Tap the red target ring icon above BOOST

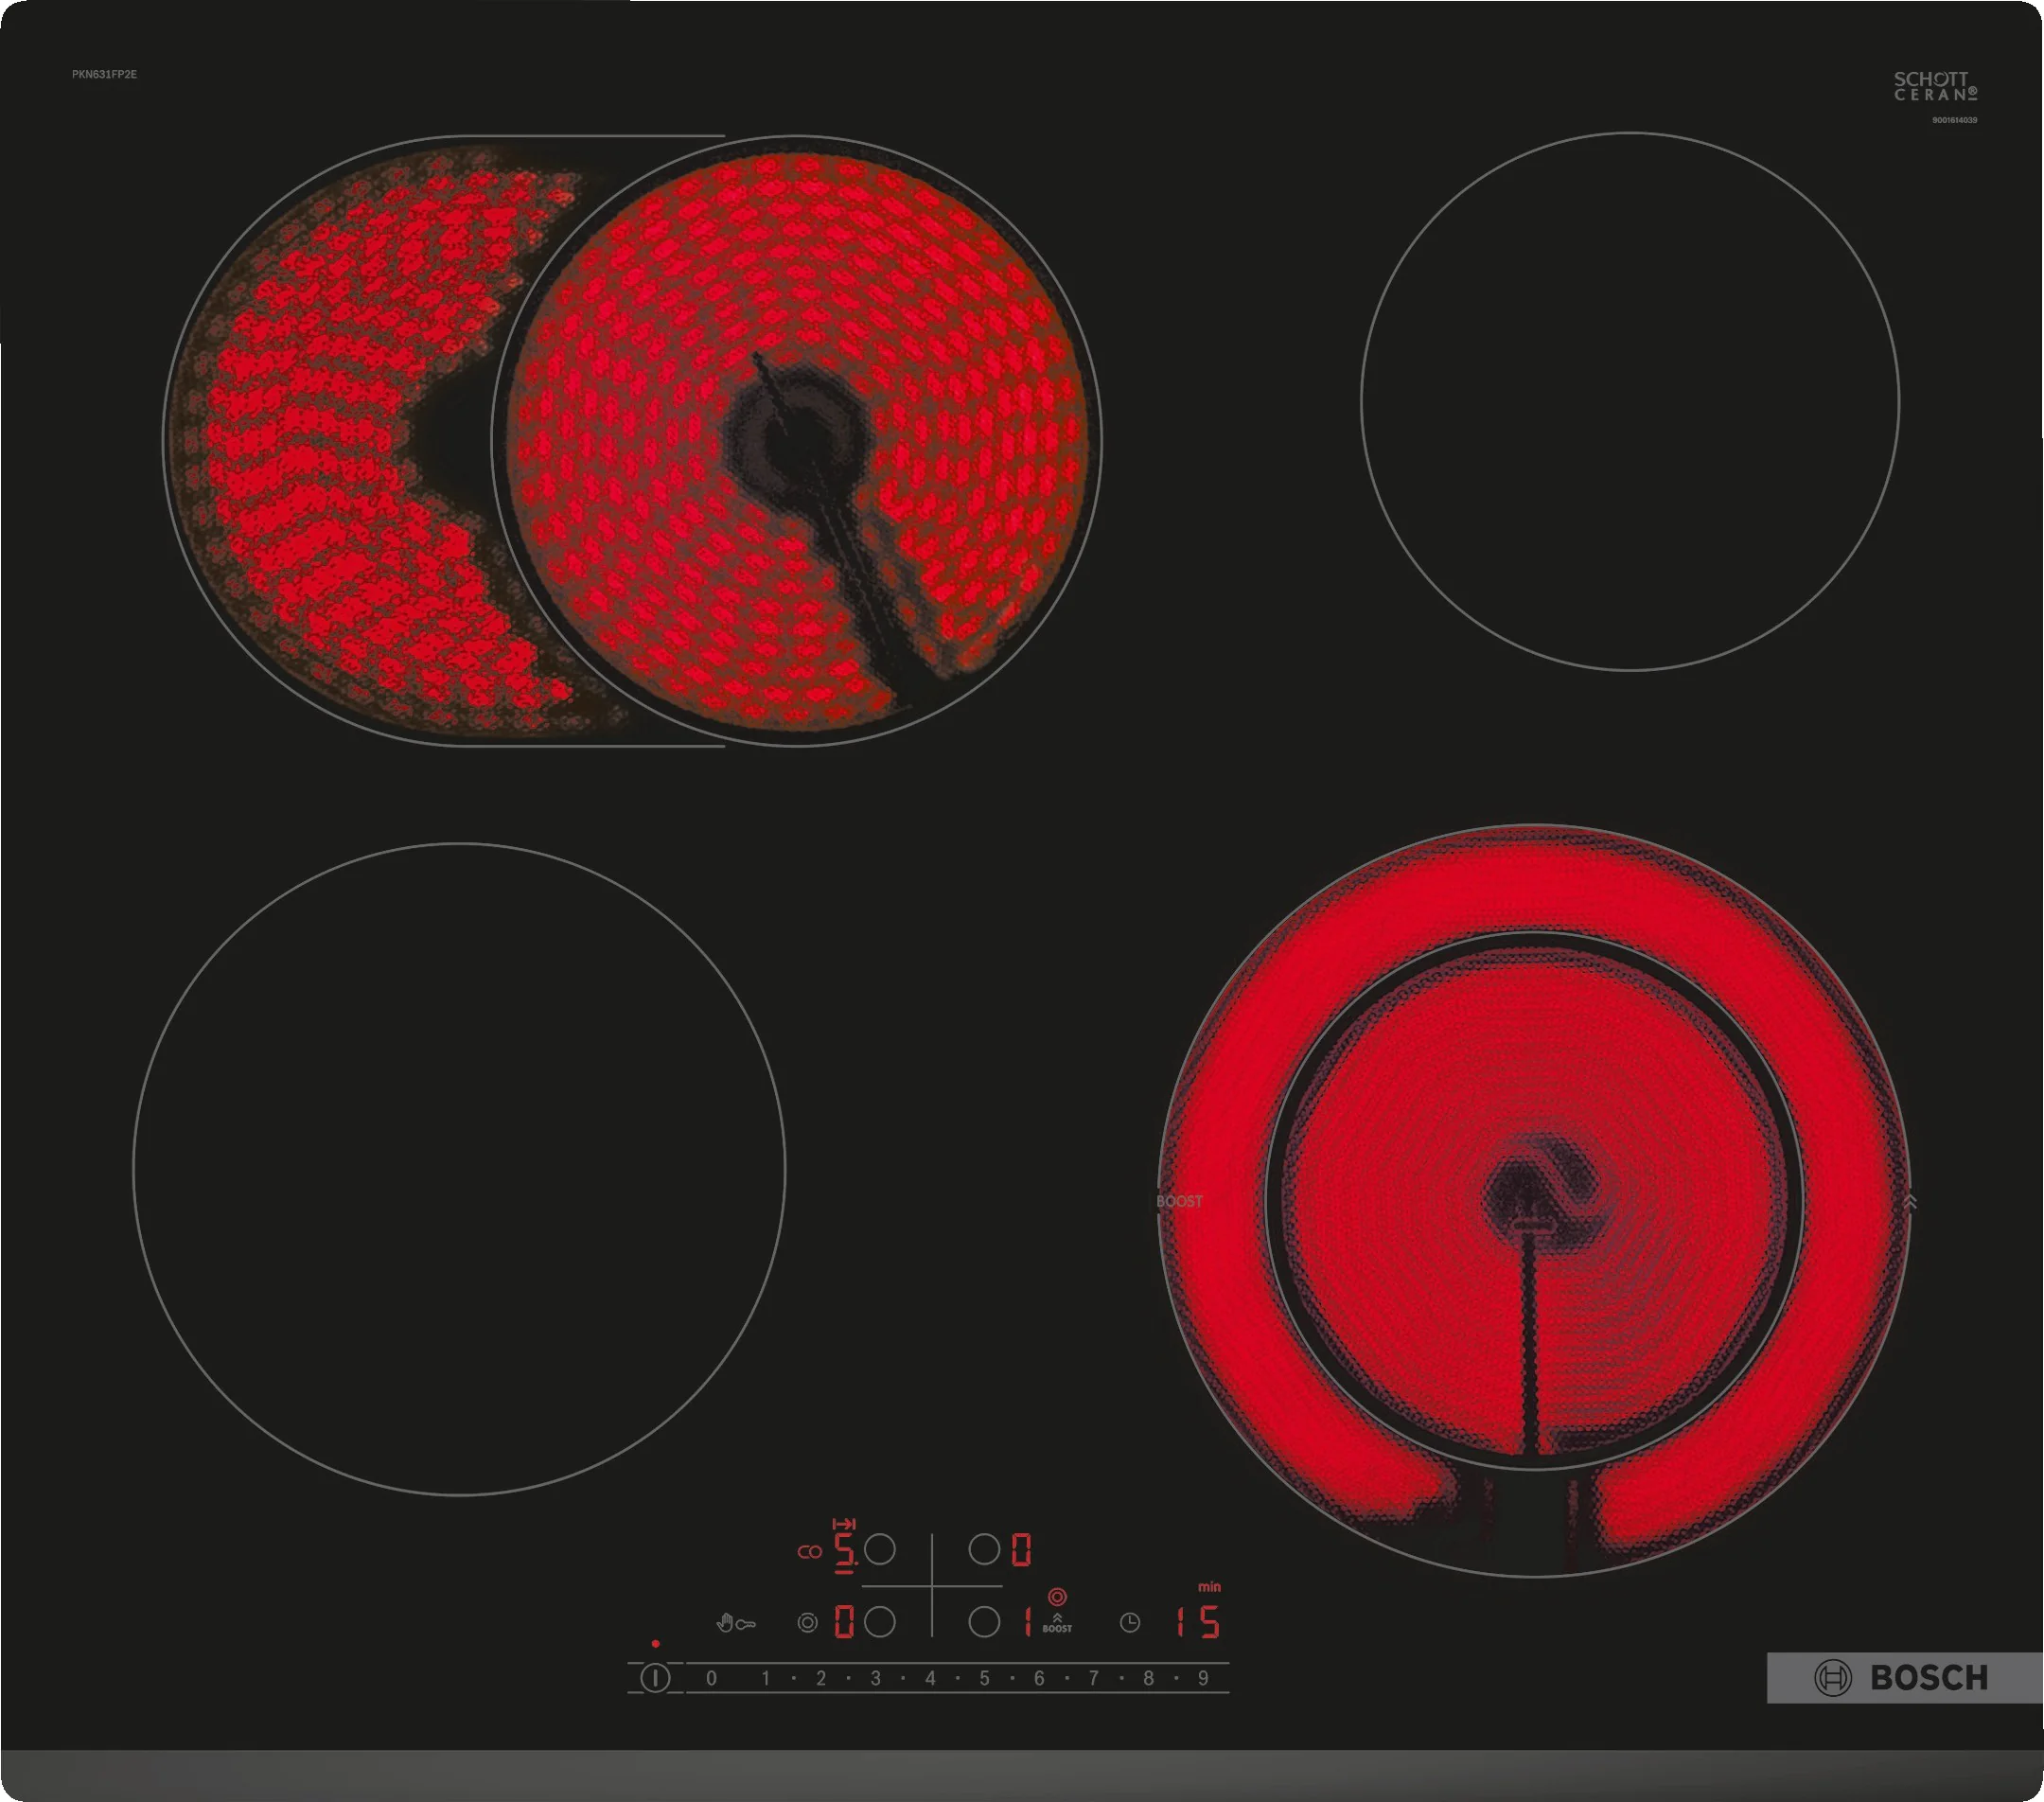[1058, 1597]
